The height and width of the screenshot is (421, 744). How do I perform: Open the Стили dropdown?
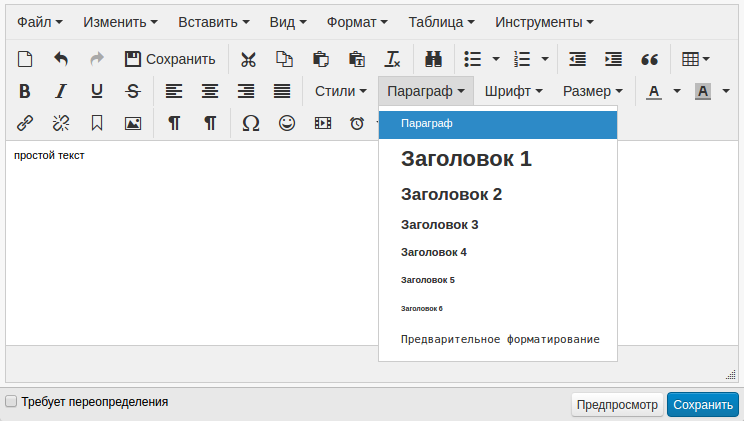(341, 91)
